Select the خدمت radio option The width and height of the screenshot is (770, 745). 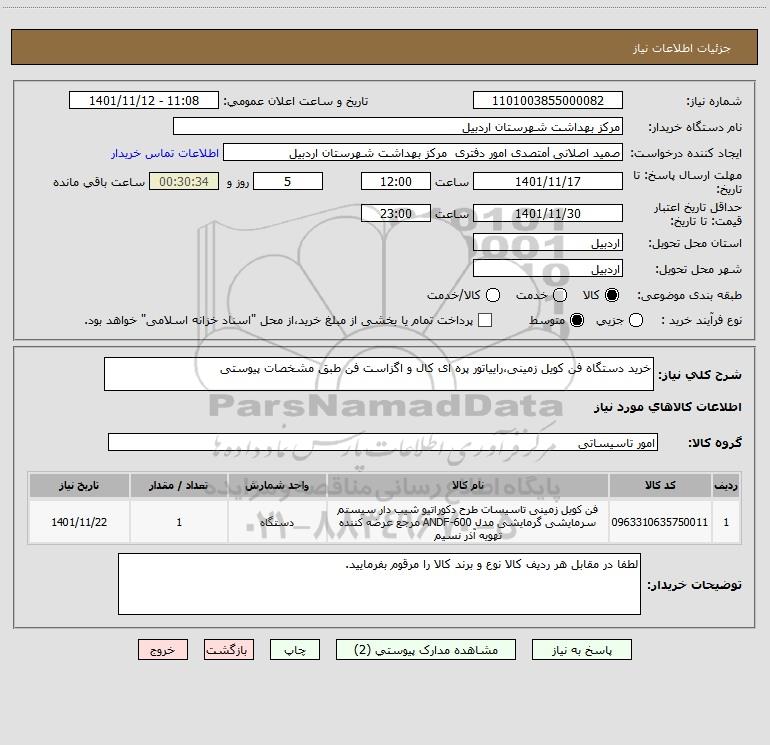pyautogui.click(x=560, y=295)
